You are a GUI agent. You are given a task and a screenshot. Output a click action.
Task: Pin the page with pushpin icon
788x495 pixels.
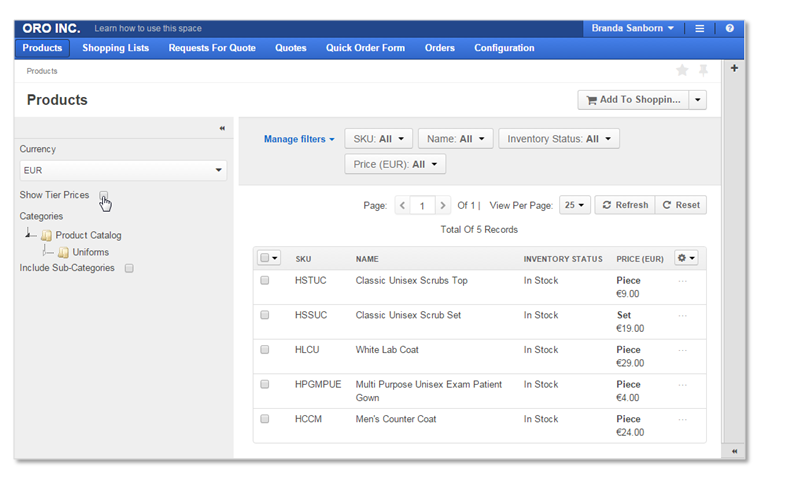703,70
